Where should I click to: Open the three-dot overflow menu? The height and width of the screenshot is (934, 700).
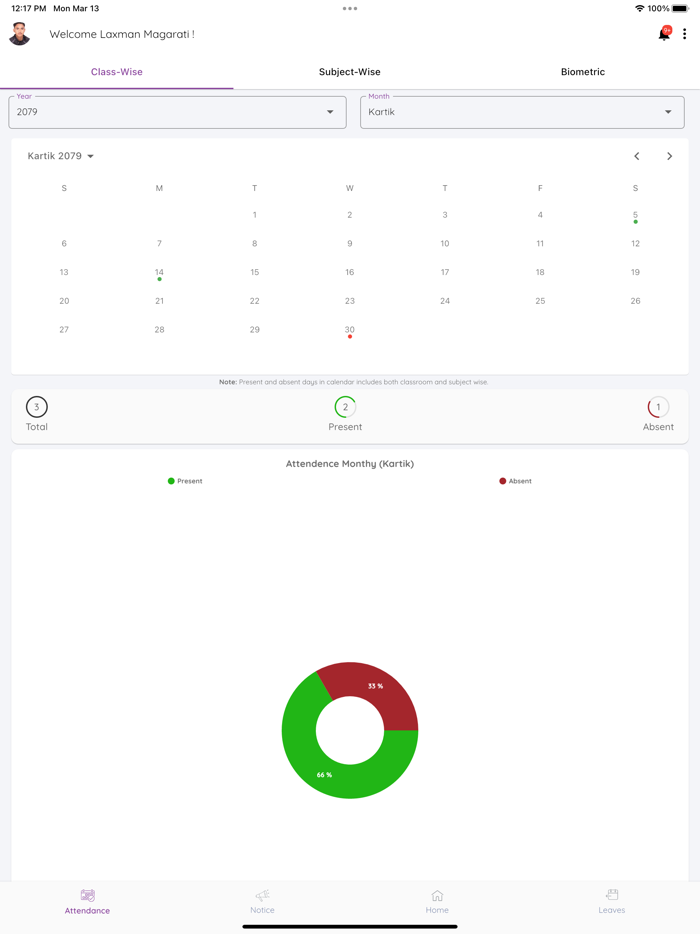pos(685,34)
